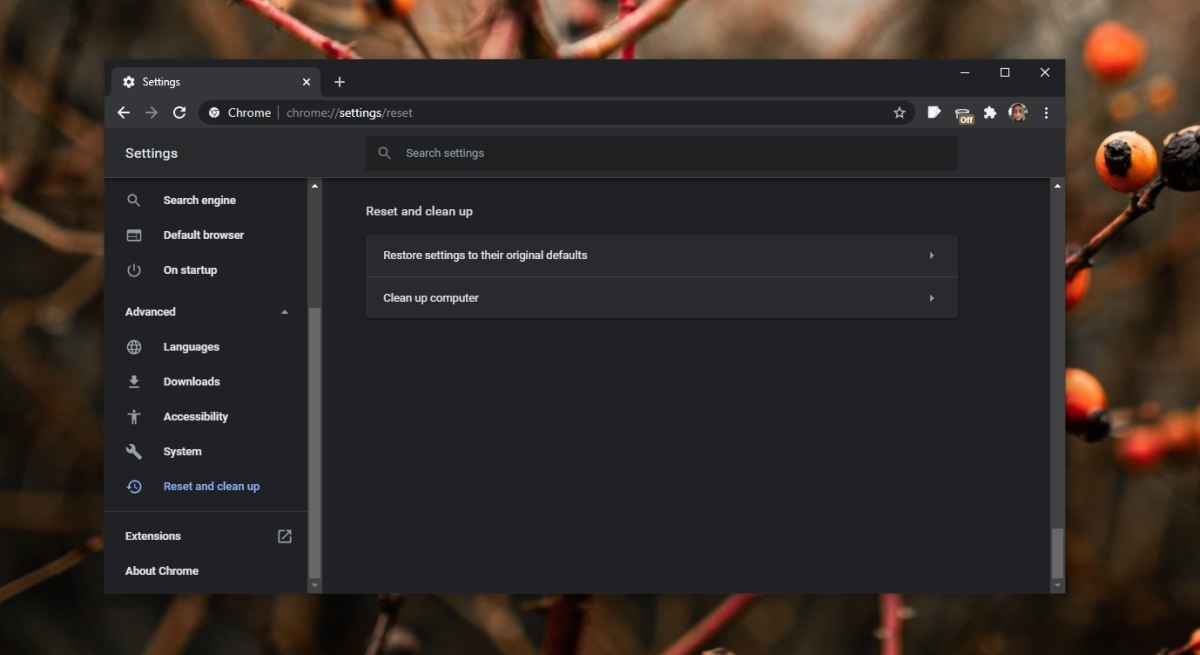The width and height of the screenshot is (1200, 655).
Task: Click the main page scrollbar up arrow
Action: (1057, 186)
